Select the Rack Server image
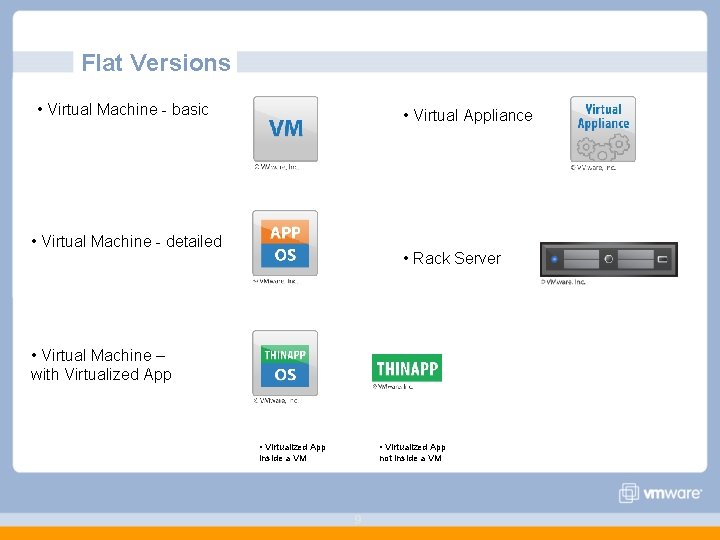The image size is (720, 540). point(609,259)
